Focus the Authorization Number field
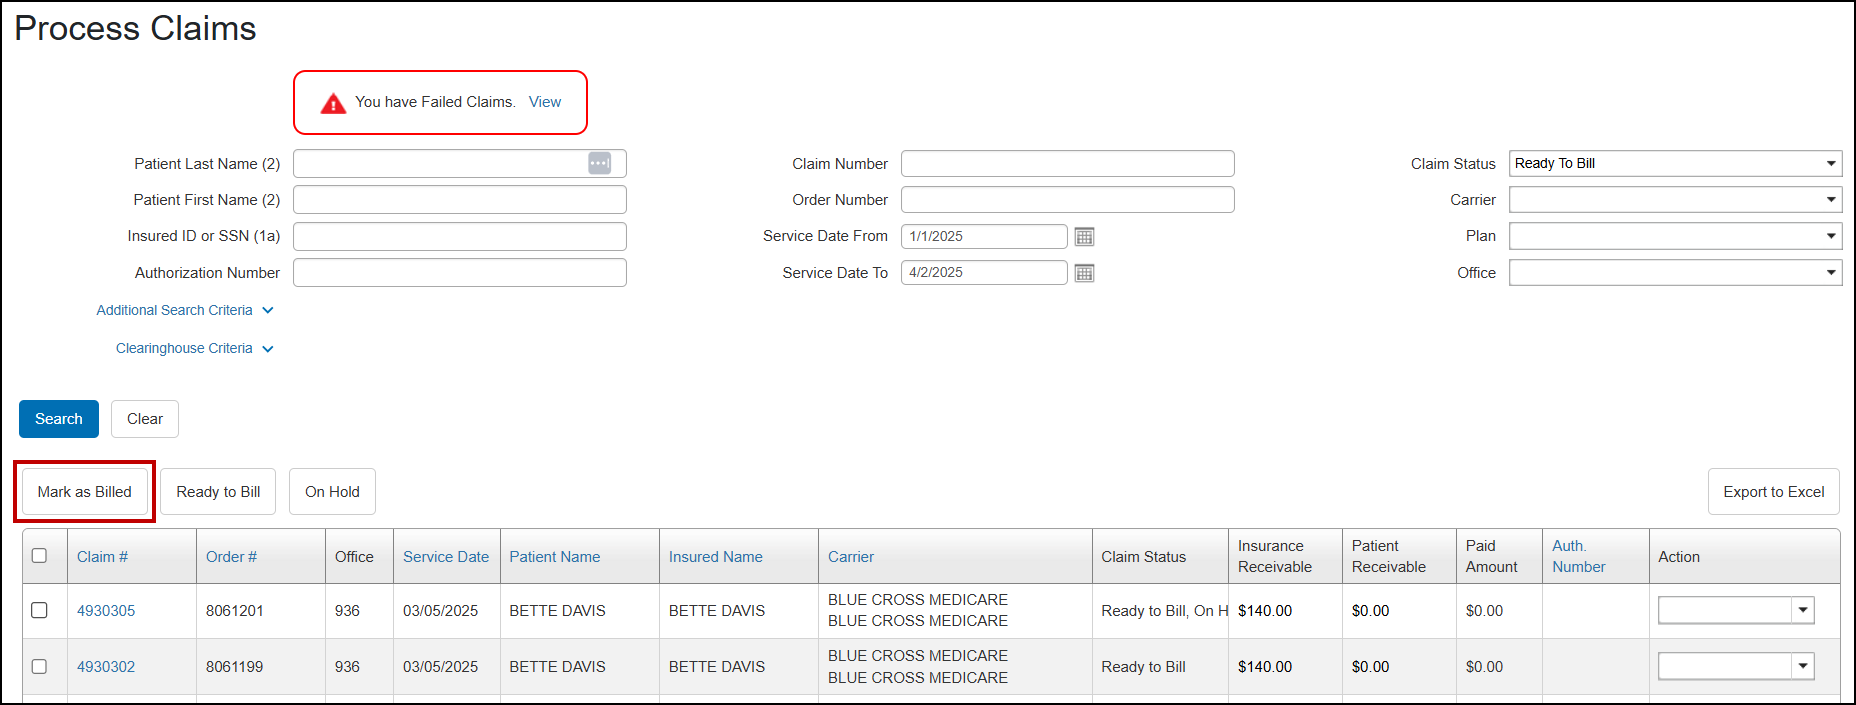The image size is (1856, 705). point(460,273)
